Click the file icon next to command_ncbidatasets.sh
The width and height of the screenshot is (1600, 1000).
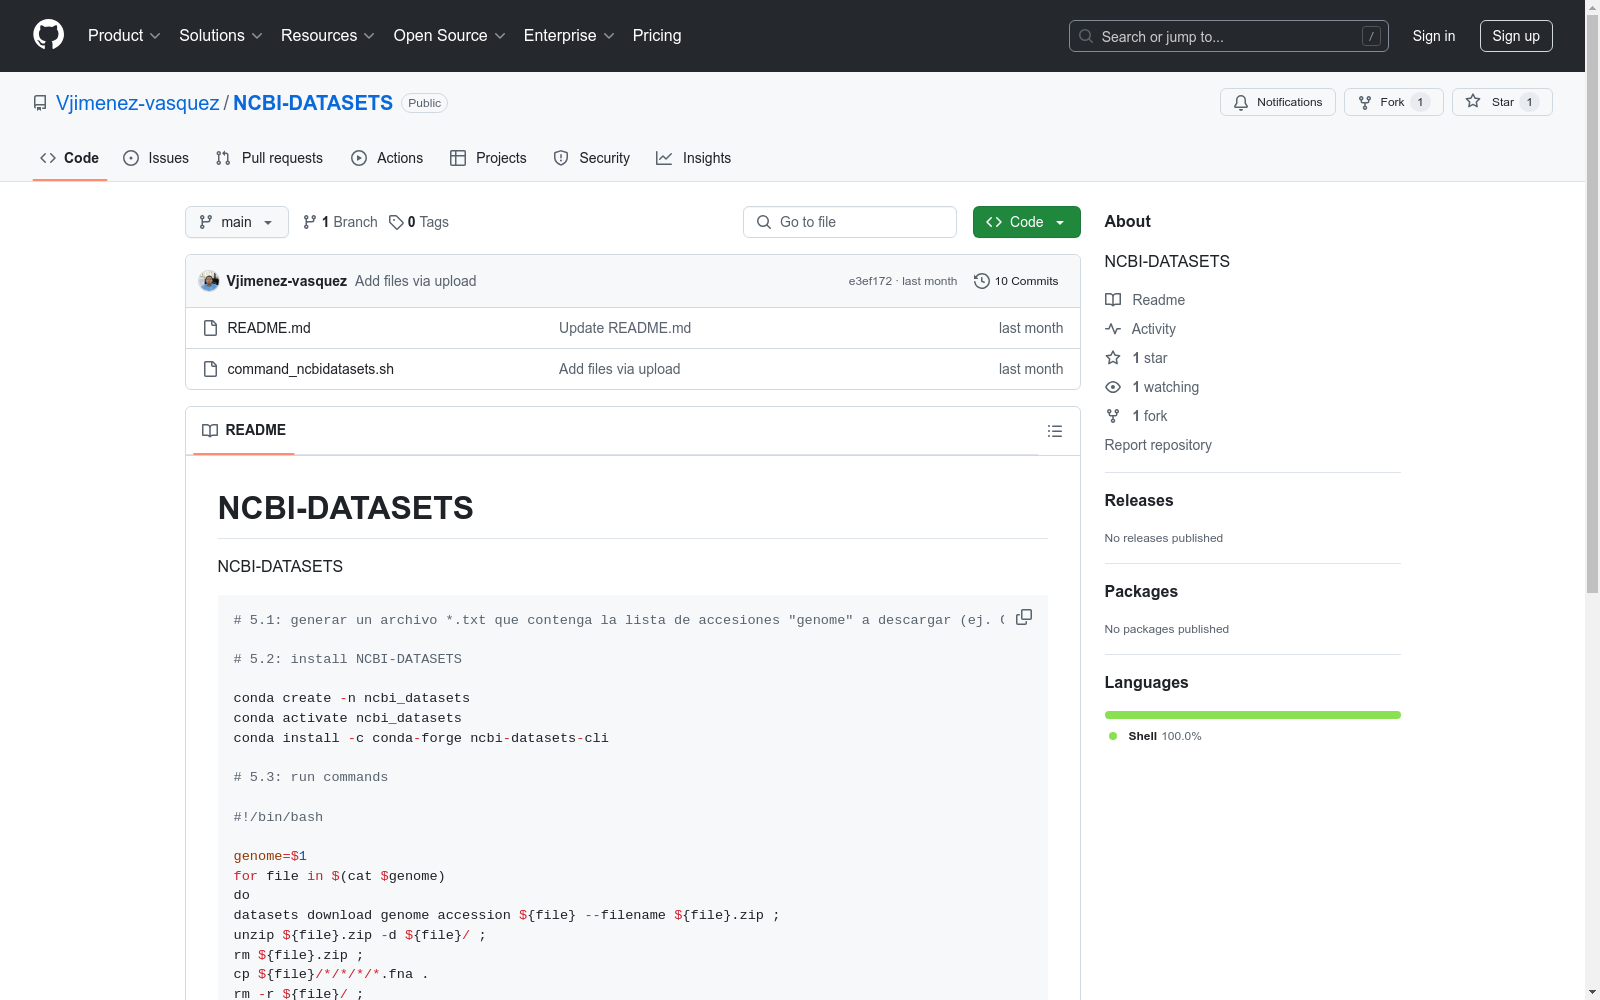click(210, 369)
